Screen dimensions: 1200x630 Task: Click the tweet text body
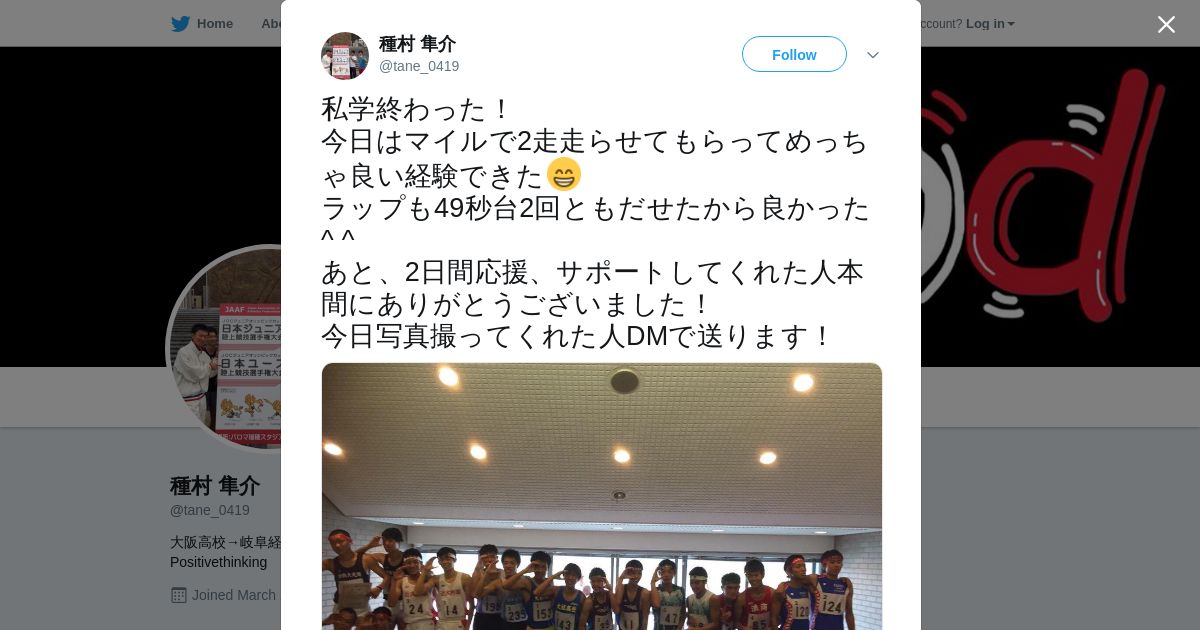(596, 222)
